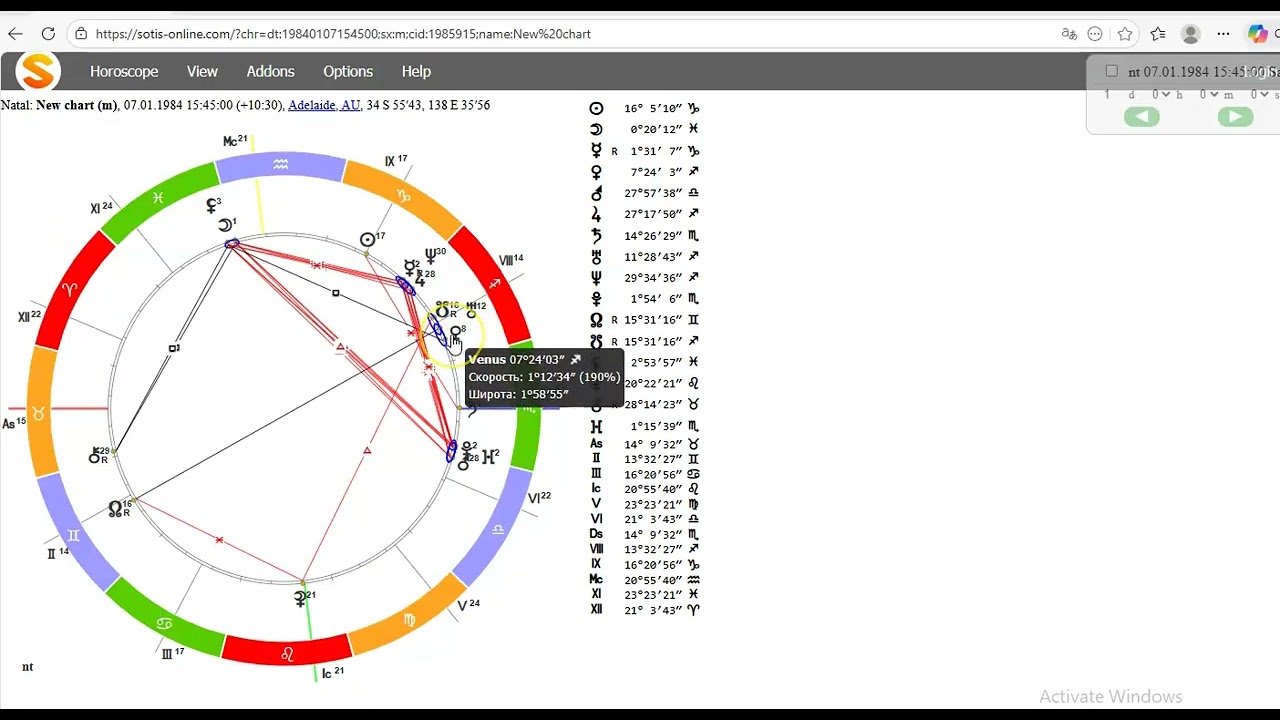The width and height of the screenshot is (1280, 720).
Task: Select the Pluto glyph in planet list
Action: coord(596,298)
